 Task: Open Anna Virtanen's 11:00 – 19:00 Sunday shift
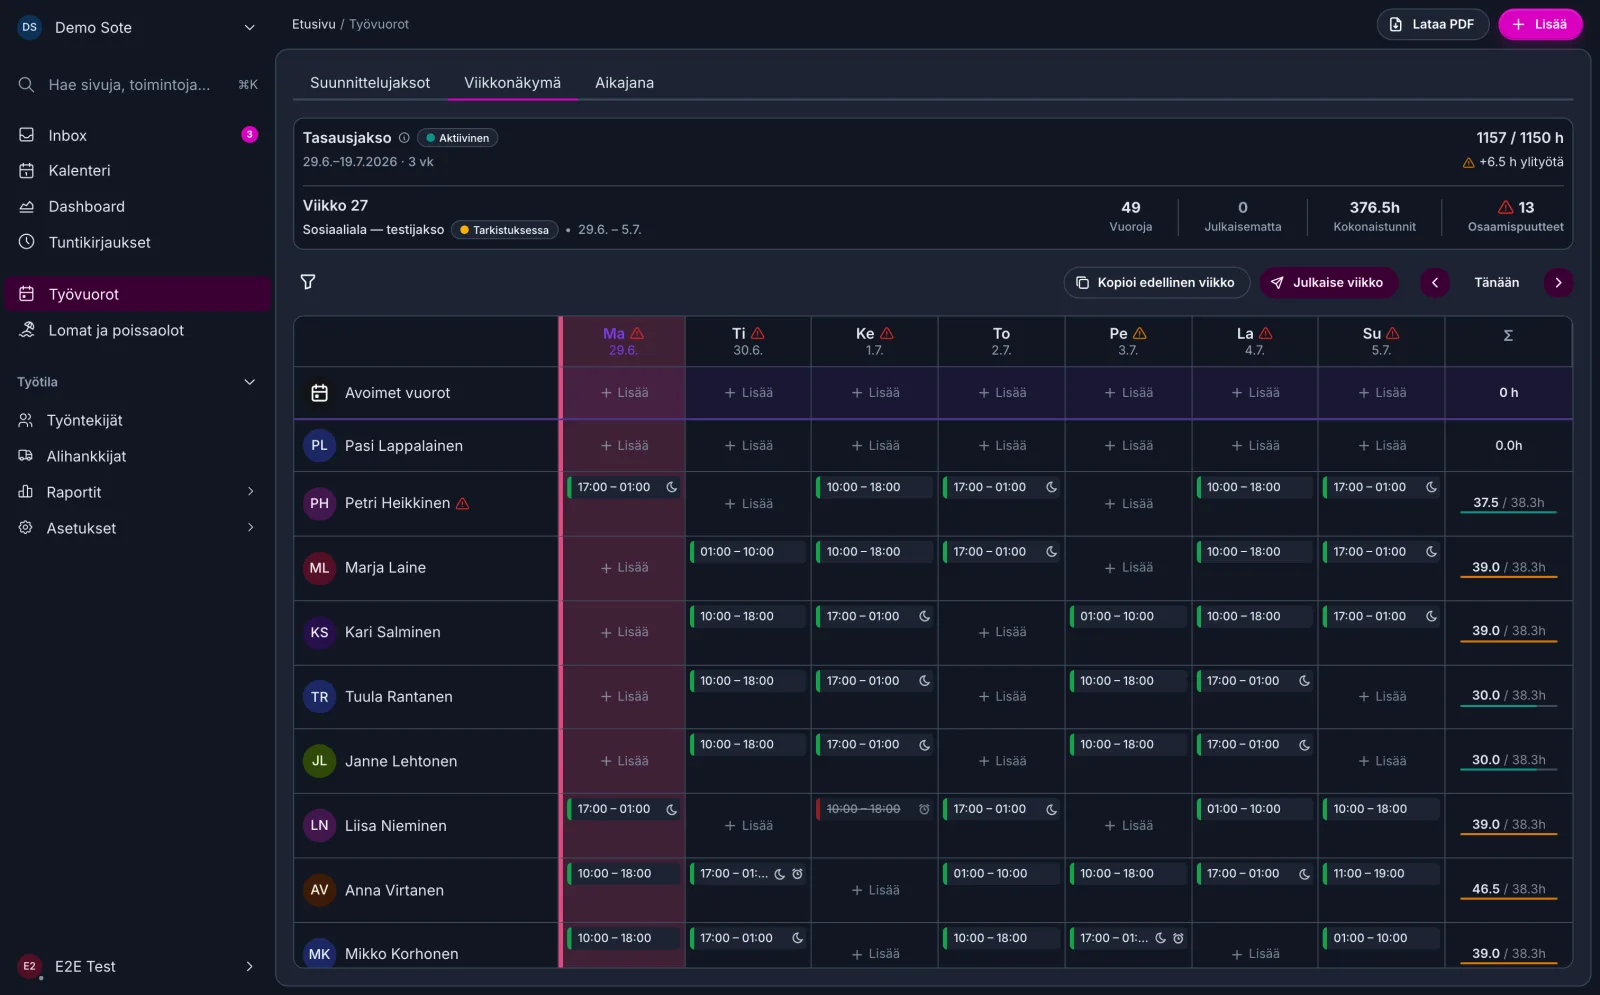coord(1381,874)
